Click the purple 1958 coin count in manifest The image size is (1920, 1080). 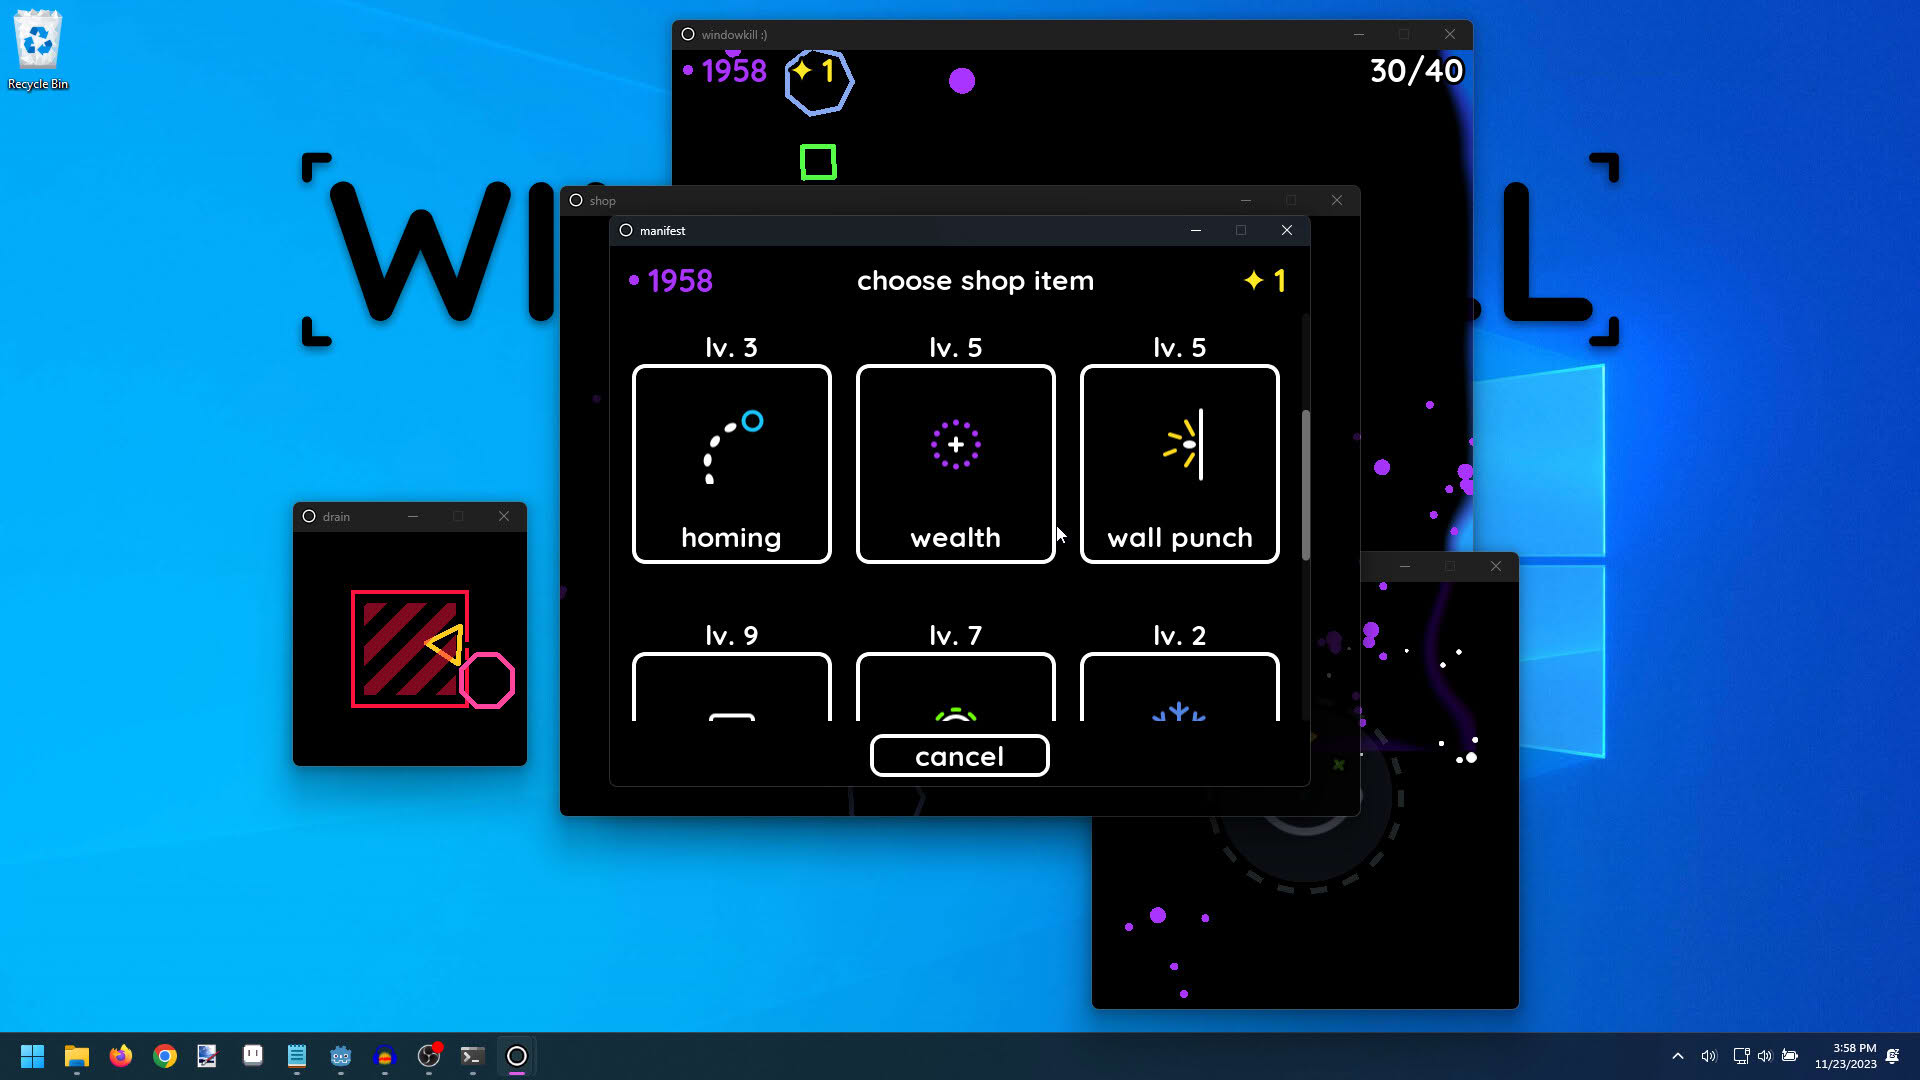tap(671, 281)
